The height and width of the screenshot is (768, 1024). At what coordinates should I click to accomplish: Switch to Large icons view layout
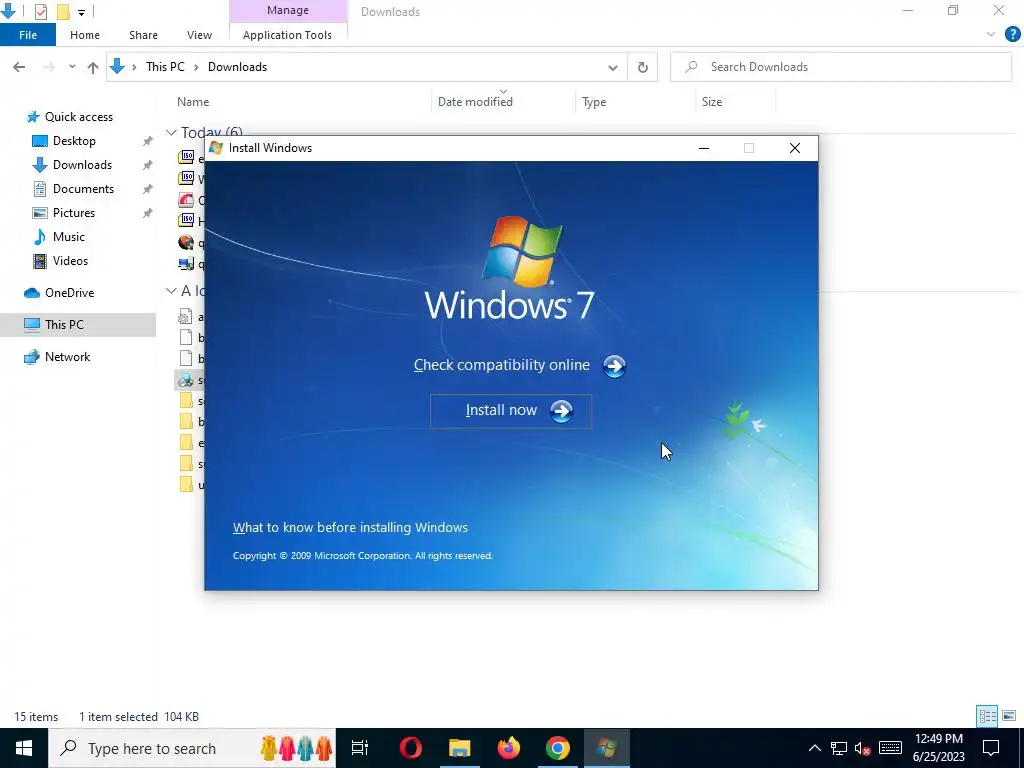tap(1009, 716)
